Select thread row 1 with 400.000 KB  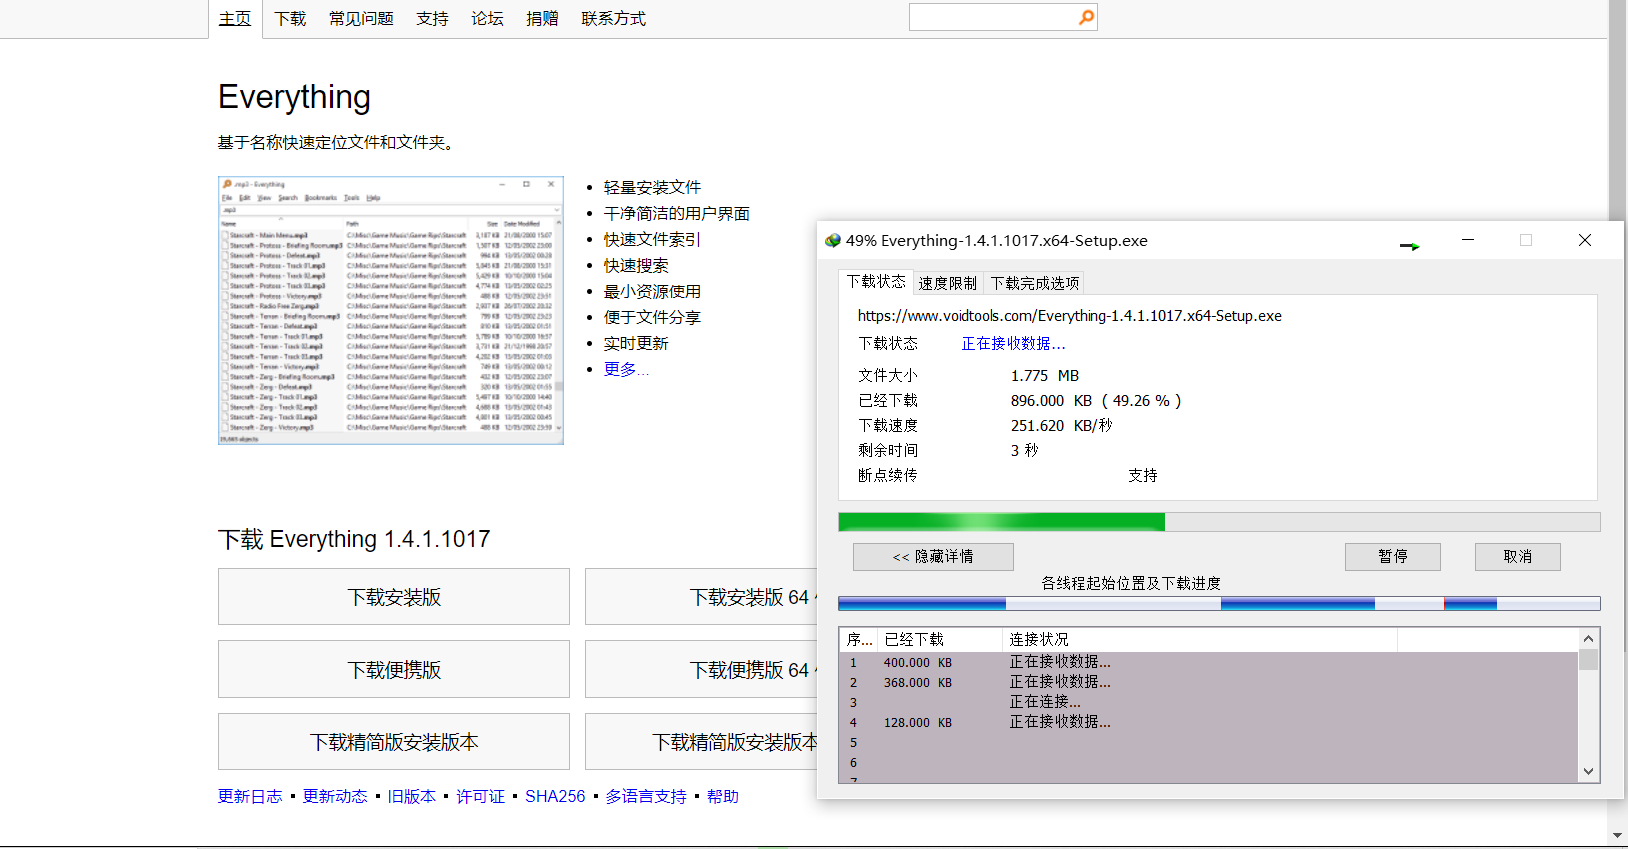[1208, 662]
